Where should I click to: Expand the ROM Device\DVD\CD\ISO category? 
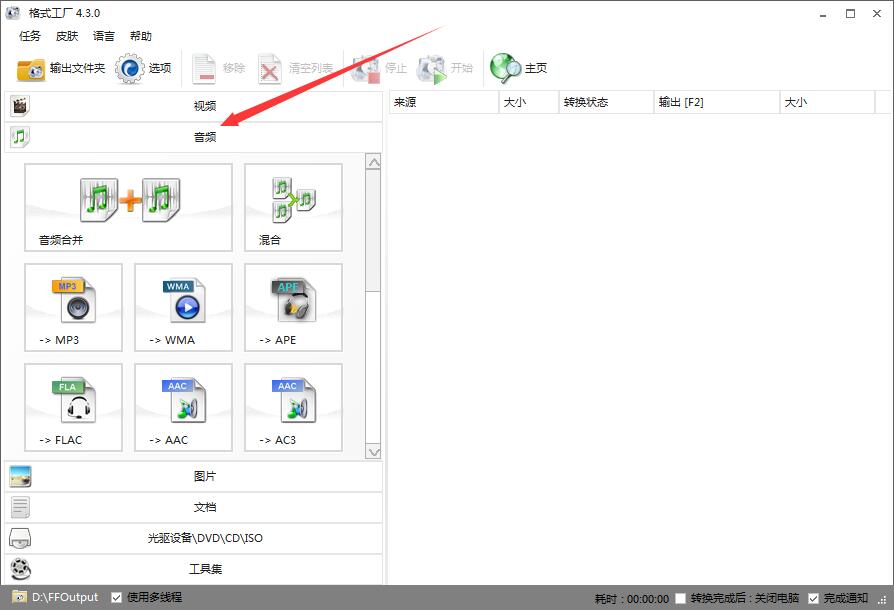(194, 538)
